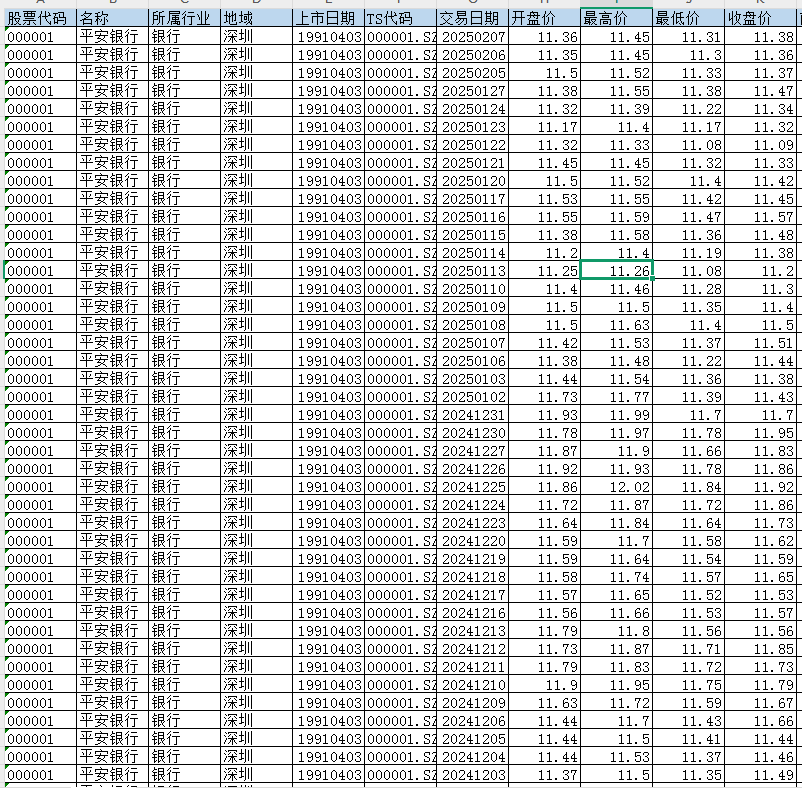
Task: Select trading date cell 20250122
Action: 473,145
